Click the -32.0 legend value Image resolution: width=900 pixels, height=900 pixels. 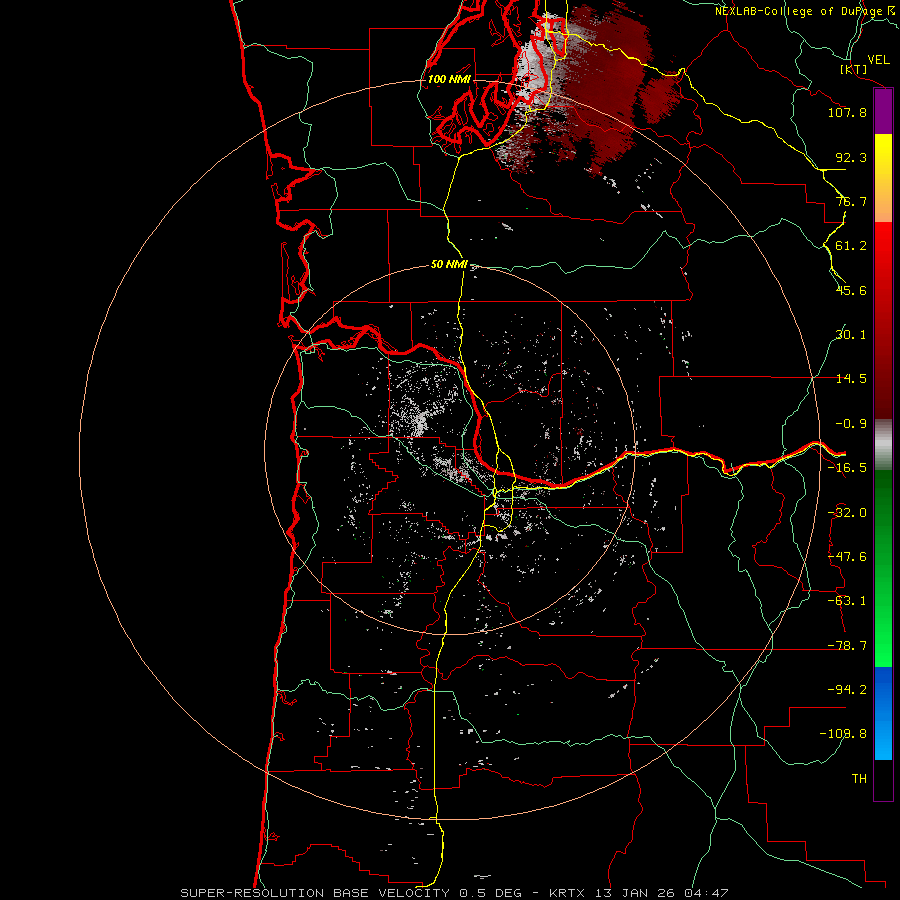pyautogui.click(x=847, y=513)
